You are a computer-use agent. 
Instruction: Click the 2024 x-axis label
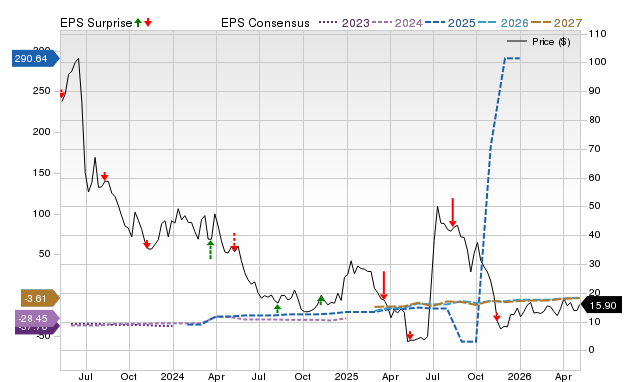point(172,376)
